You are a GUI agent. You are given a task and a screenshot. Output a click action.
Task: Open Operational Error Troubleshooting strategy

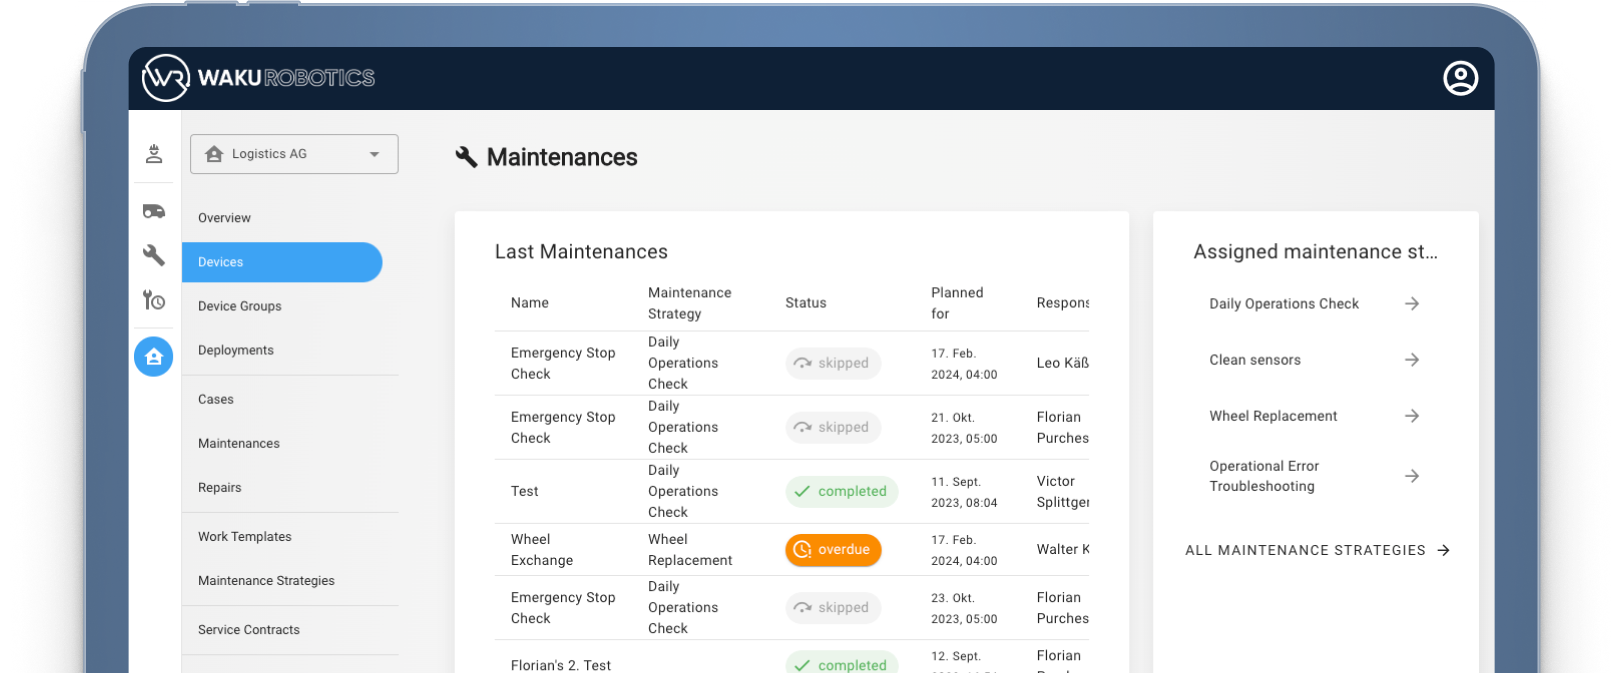click(1264, 476)
